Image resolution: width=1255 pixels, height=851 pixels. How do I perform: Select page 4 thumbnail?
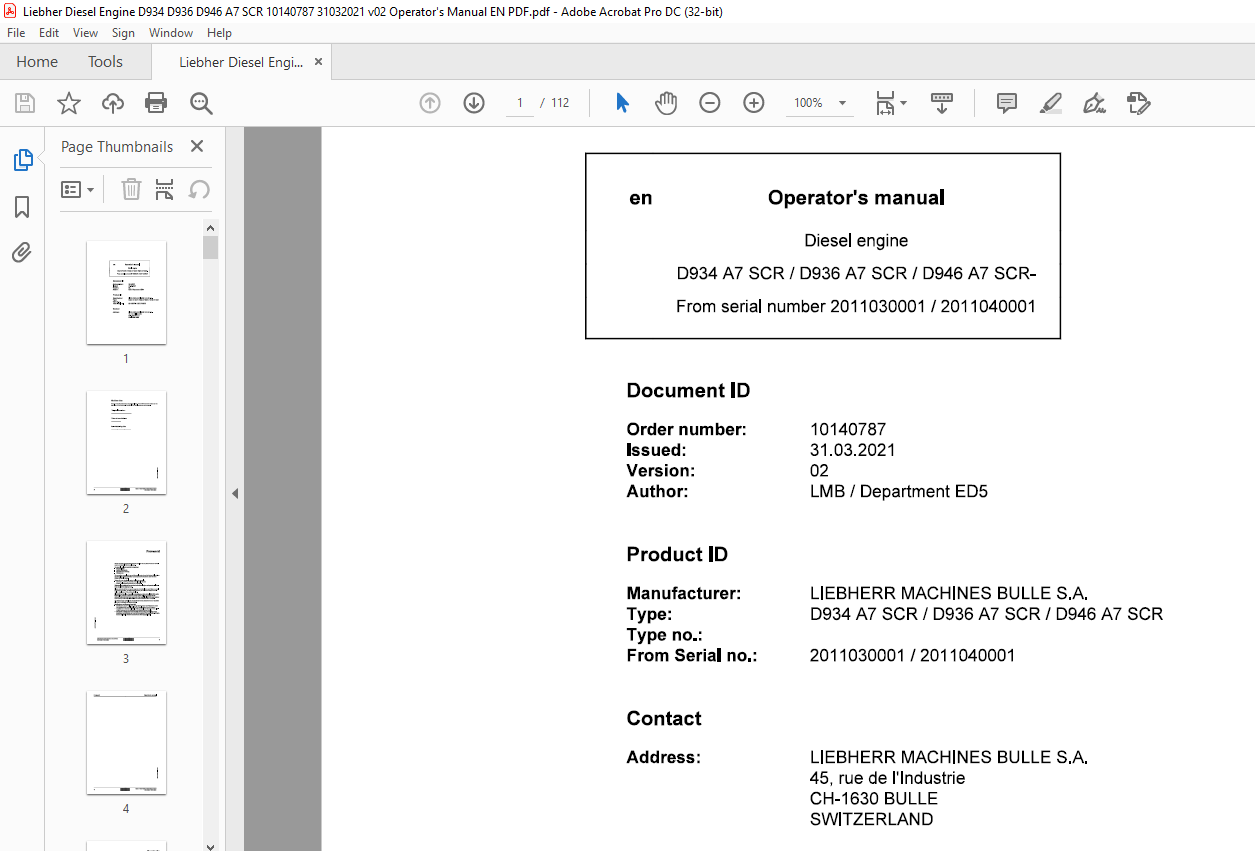pyautogui.click(x=126, y=742)
